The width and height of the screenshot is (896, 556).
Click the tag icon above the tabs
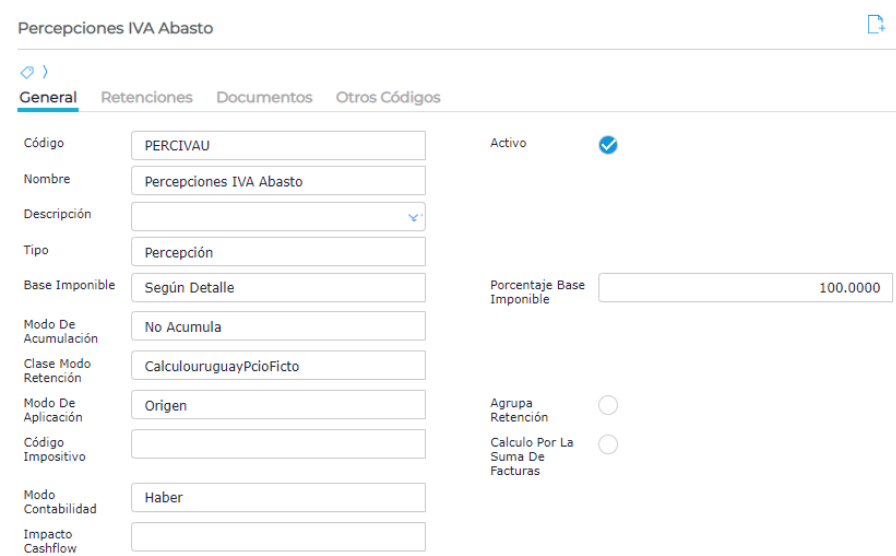(x=26, y=72)
